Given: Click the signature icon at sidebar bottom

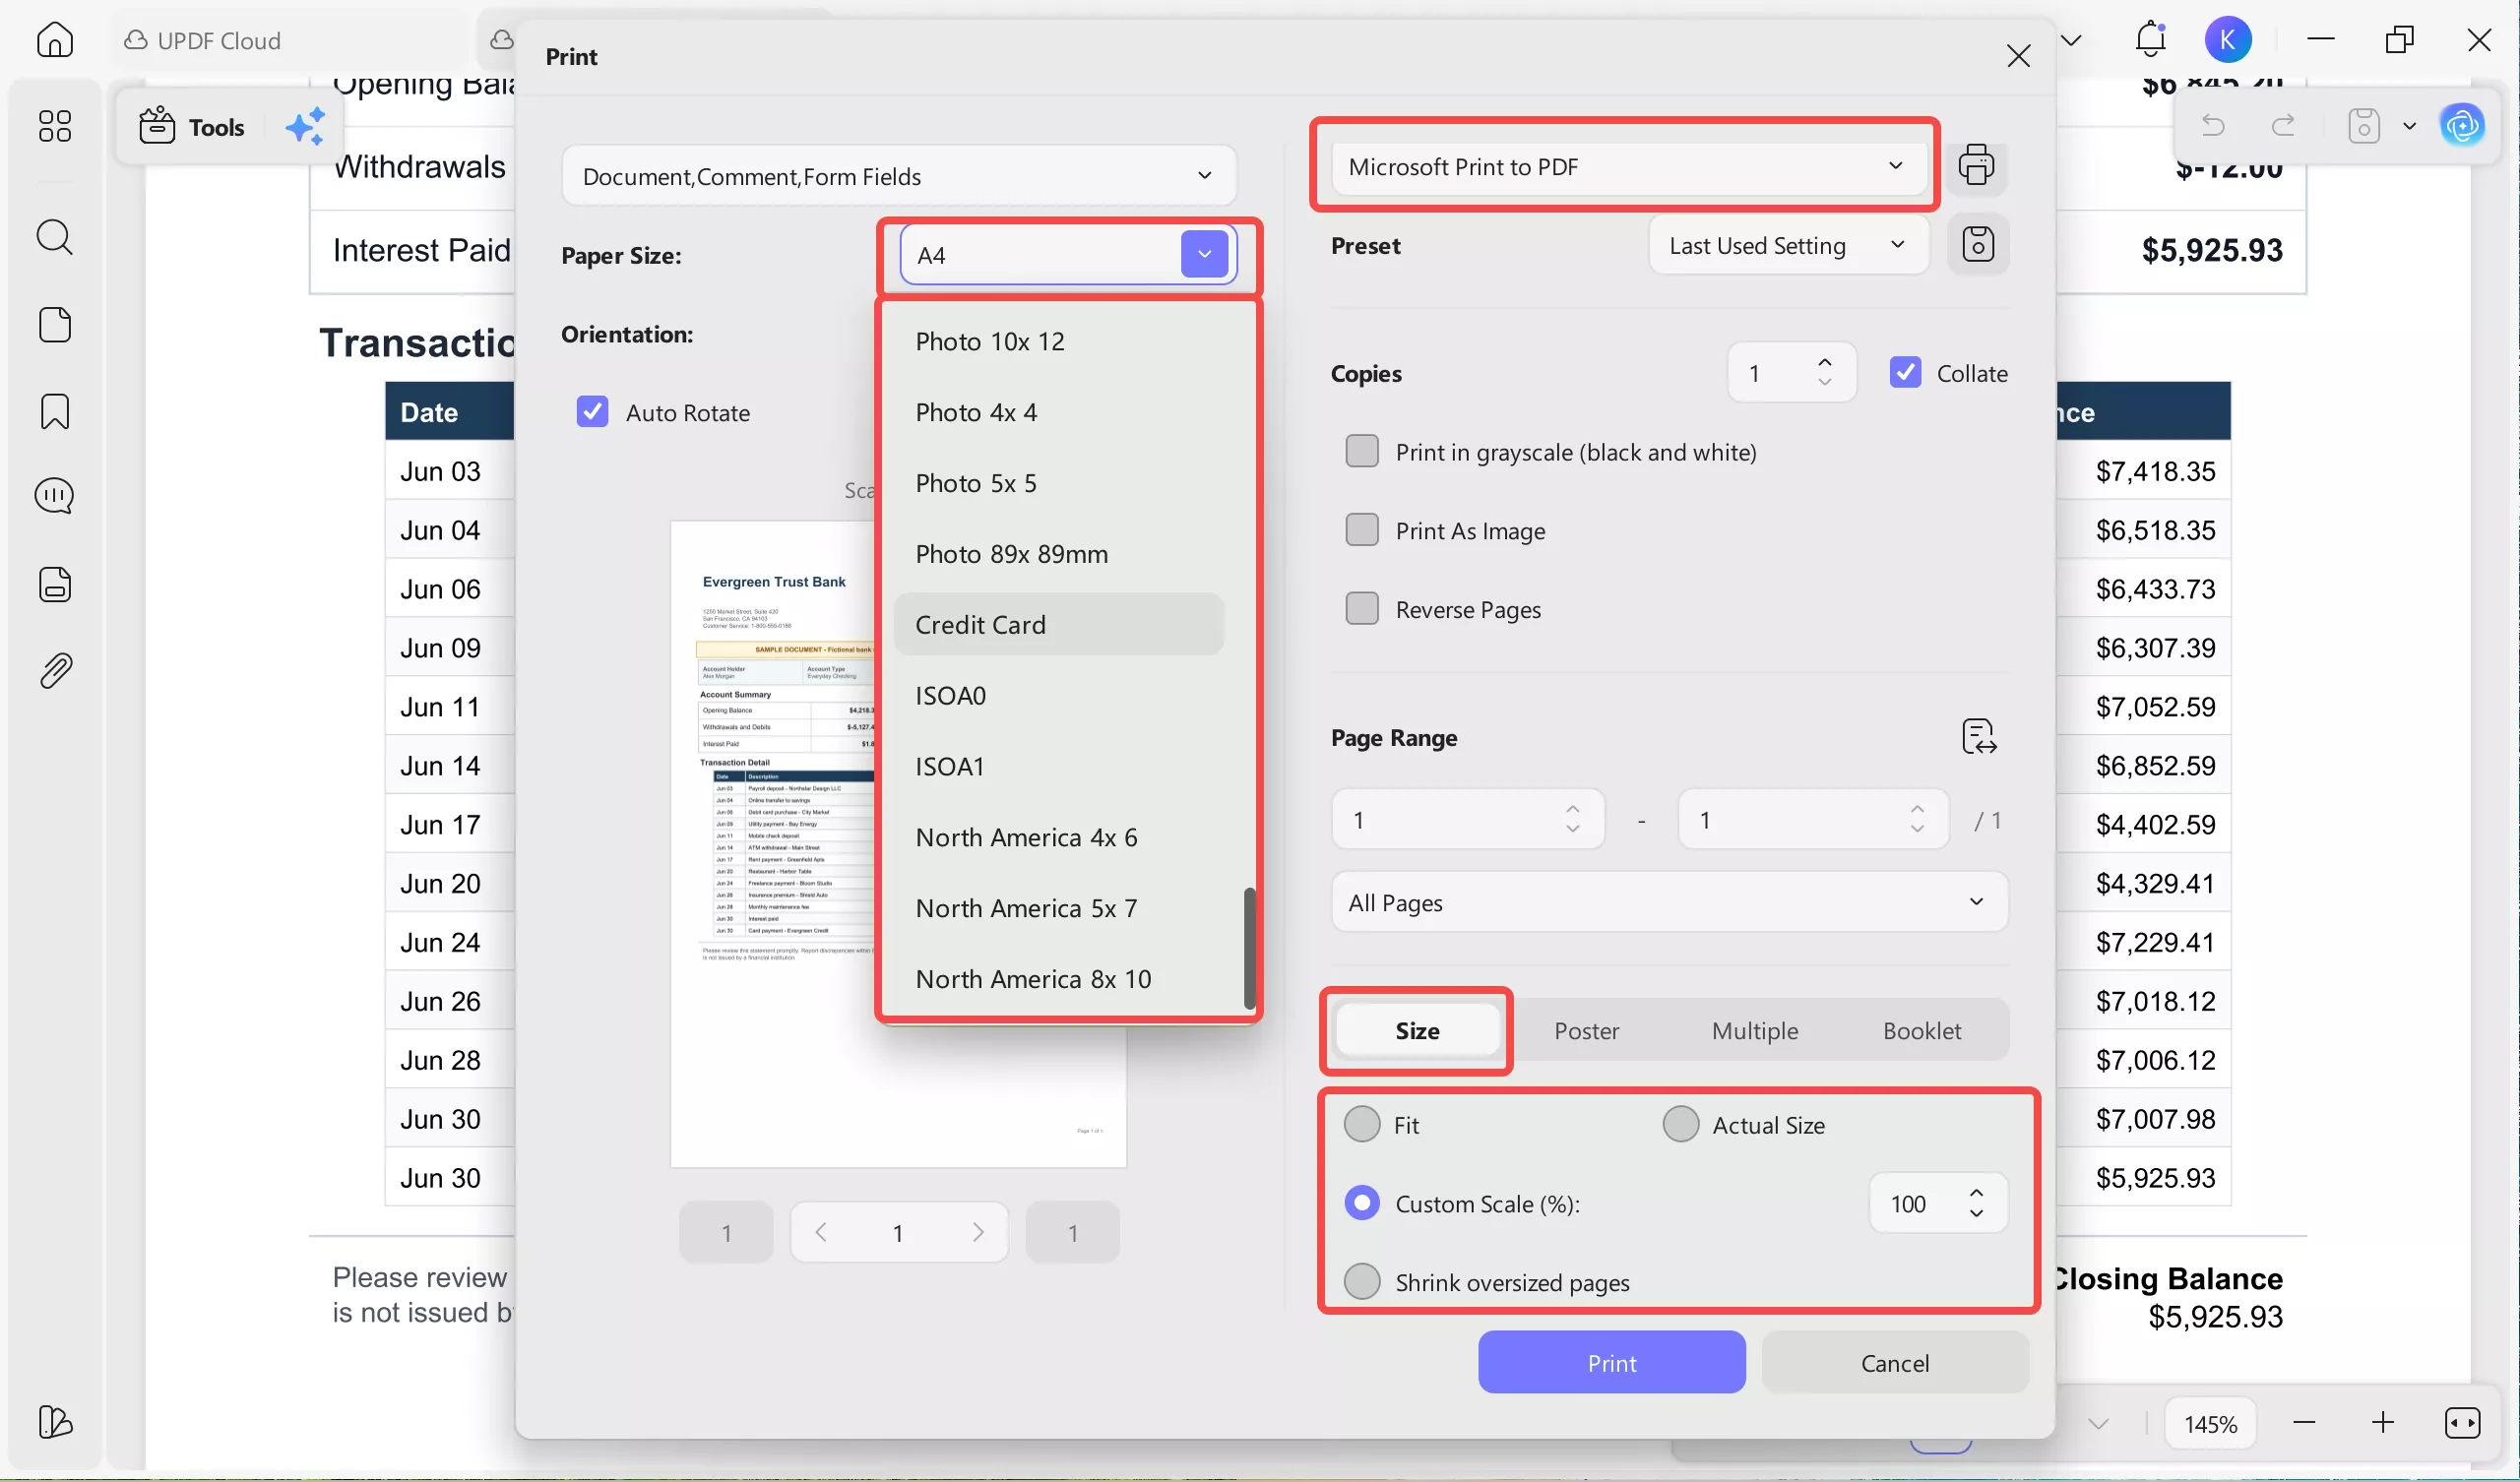Looking at the screenshot, I should (x=55, y=1421).
